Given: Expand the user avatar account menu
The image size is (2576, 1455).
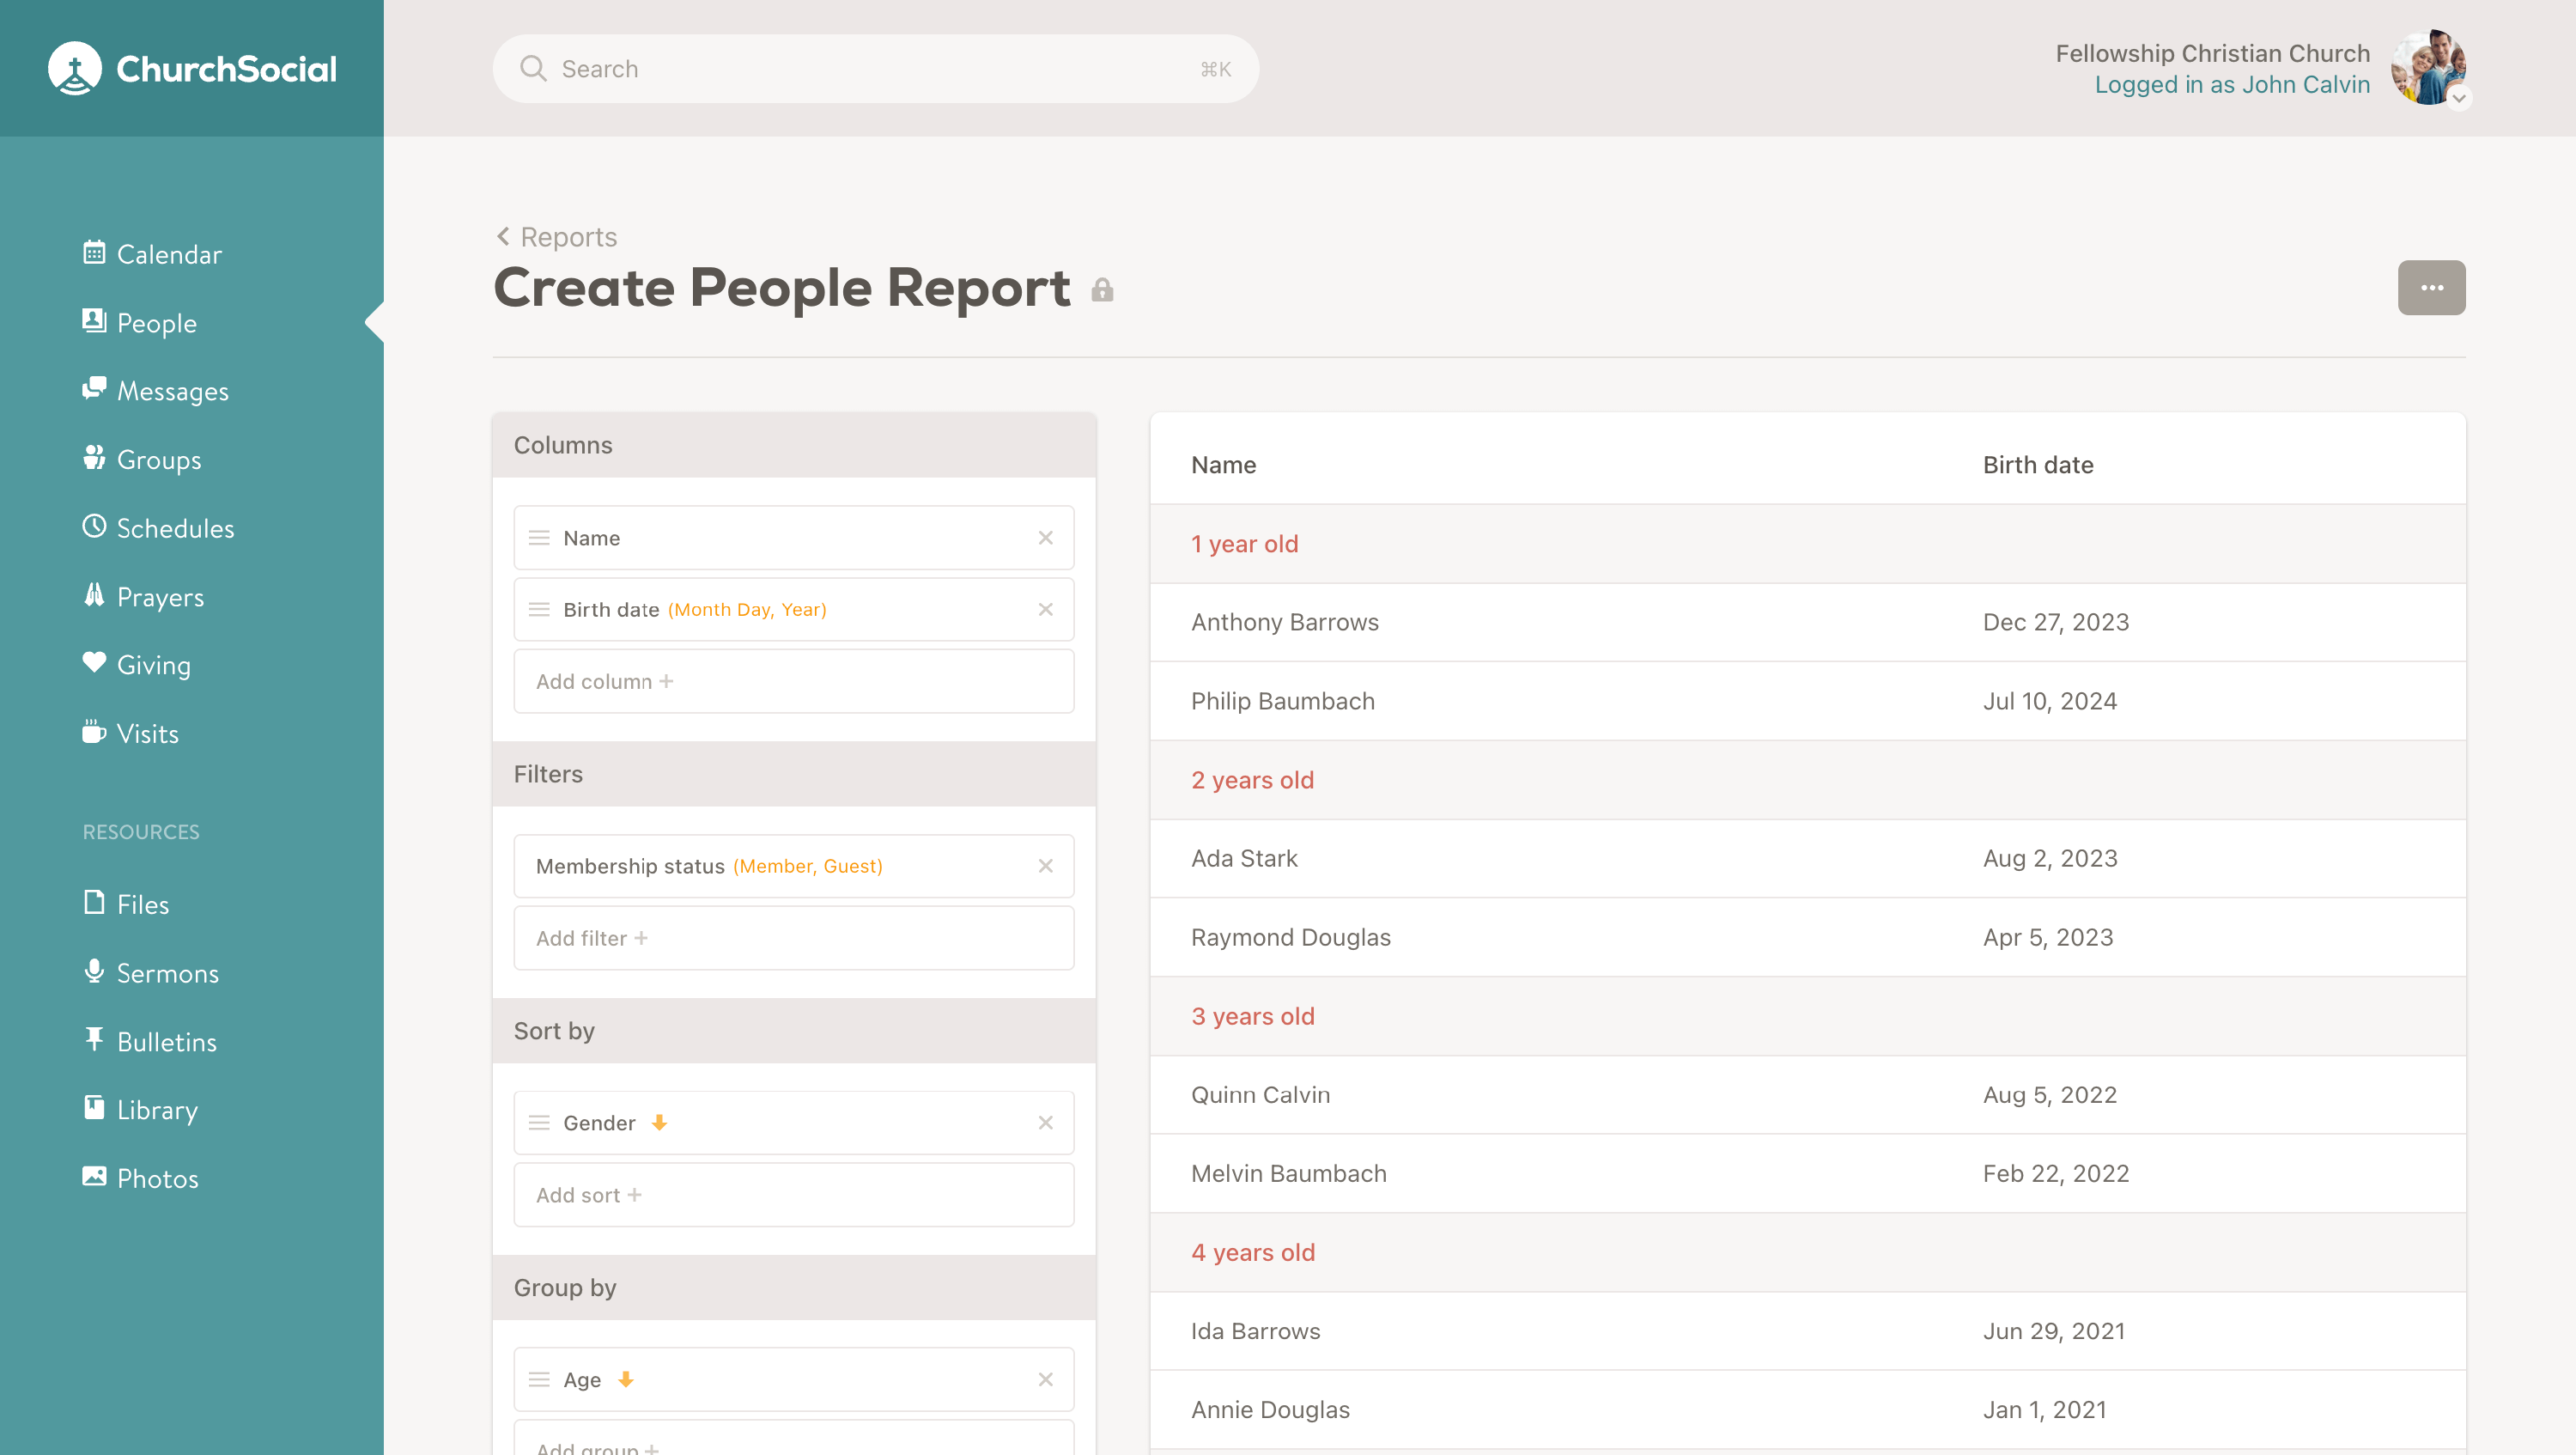Looking at the screenshot, I should pyautogui.click(x=2428, y=68).
